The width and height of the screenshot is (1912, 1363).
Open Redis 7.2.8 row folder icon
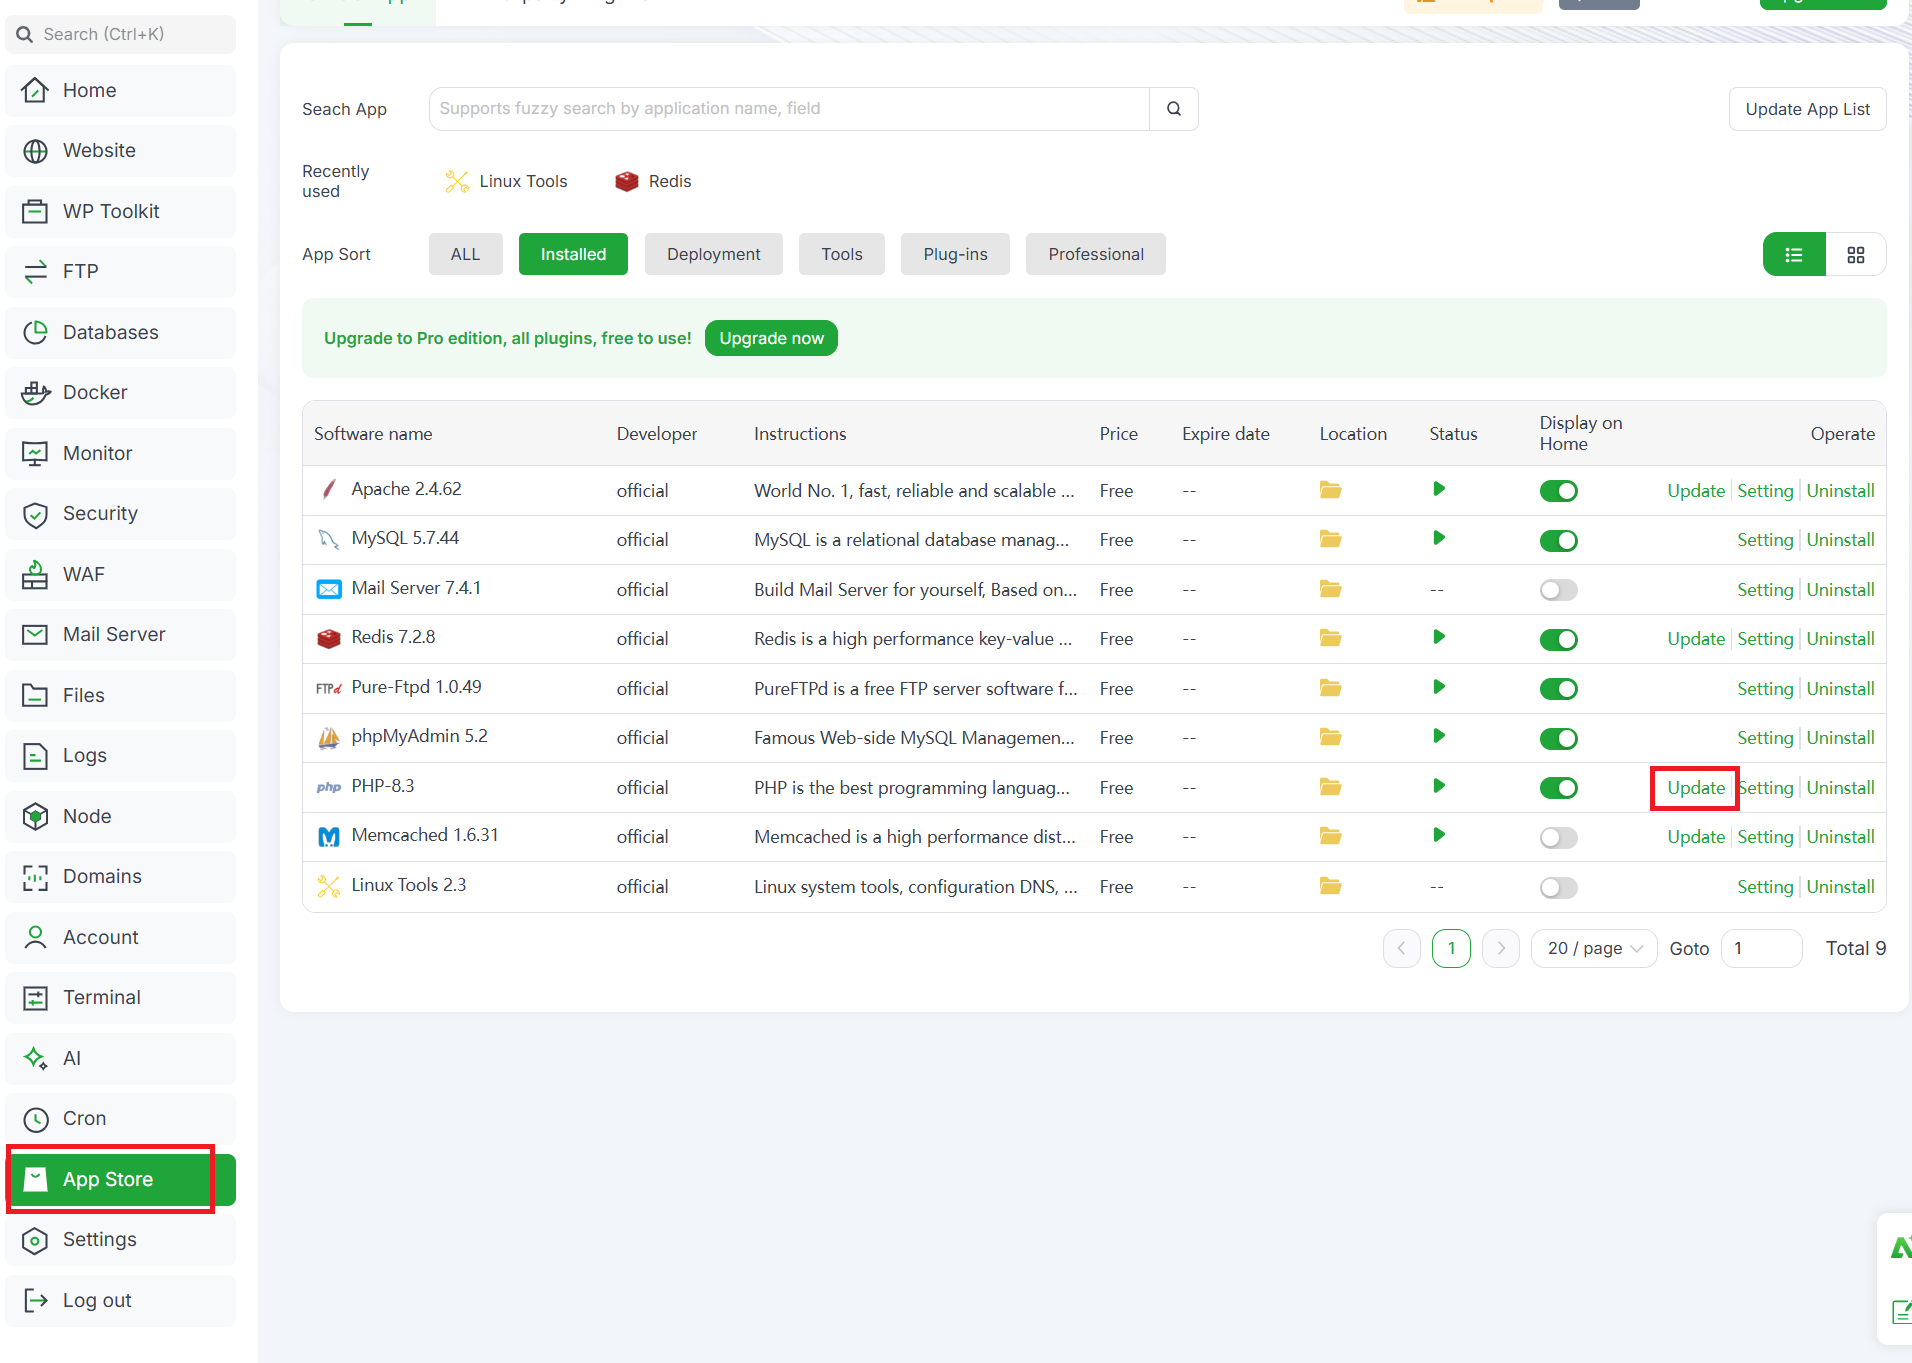1330,638
